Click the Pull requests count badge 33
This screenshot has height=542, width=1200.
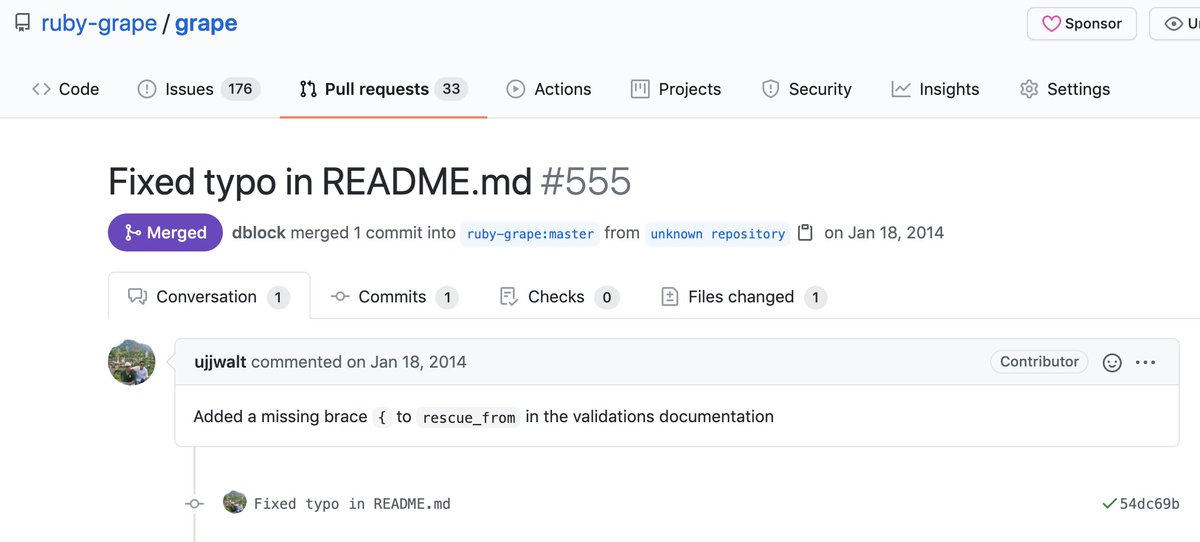pos(451,89)
